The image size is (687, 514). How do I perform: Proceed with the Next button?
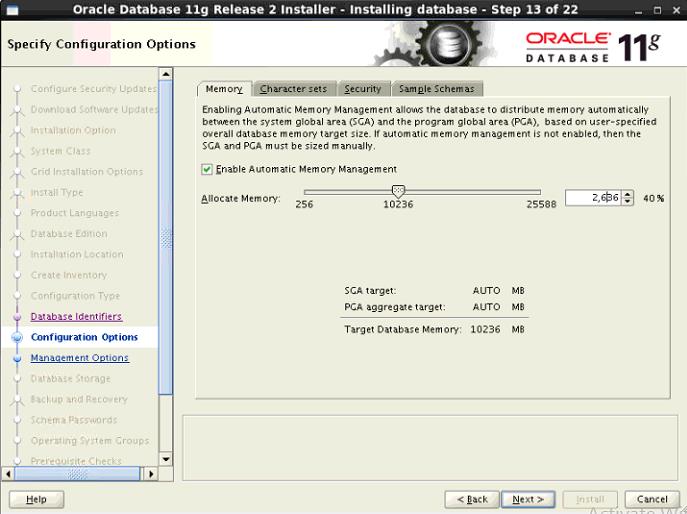pos(528,499)
